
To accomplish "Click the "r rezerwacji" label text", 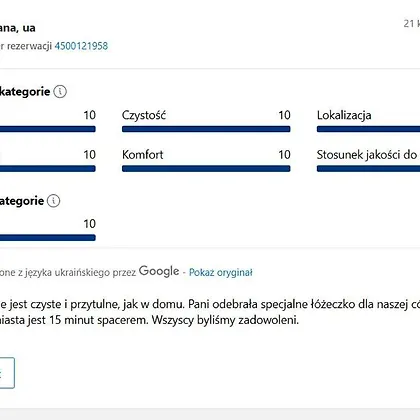I will click(26, 46).
